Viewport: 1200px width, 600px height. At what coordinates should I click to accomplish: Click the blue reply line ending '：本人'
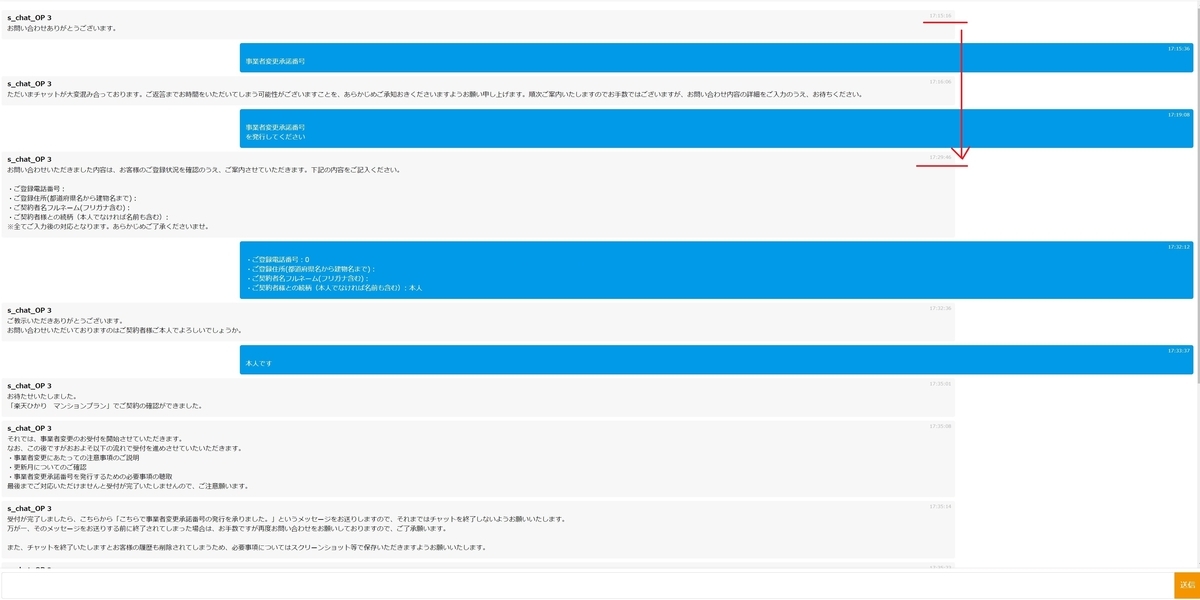334,288
